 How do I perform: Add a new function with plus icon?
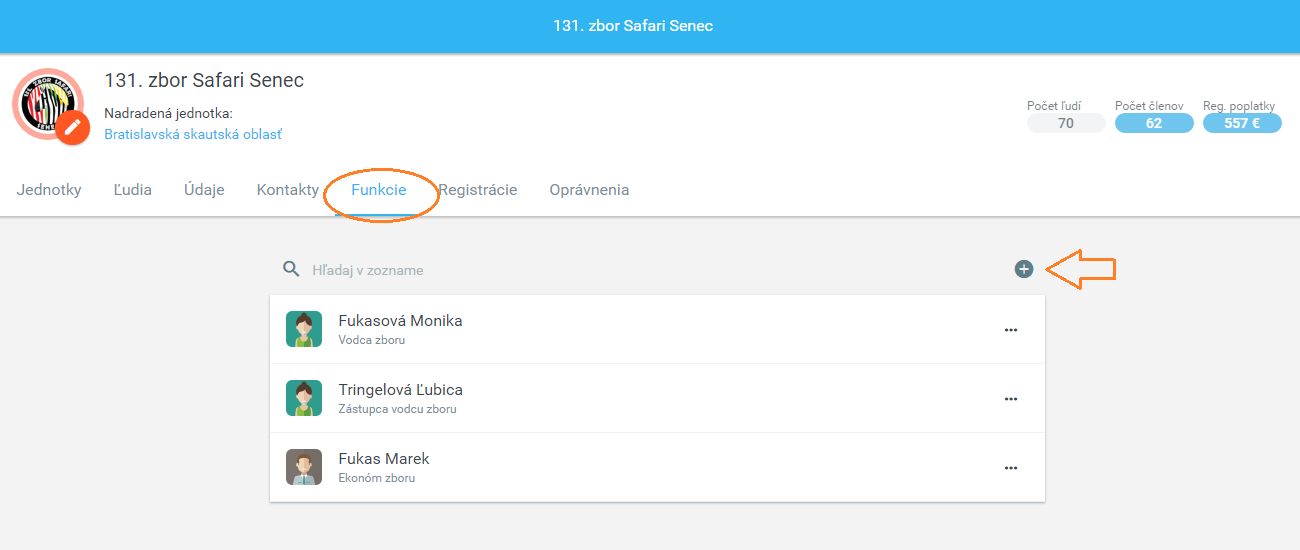[1023, 269]
